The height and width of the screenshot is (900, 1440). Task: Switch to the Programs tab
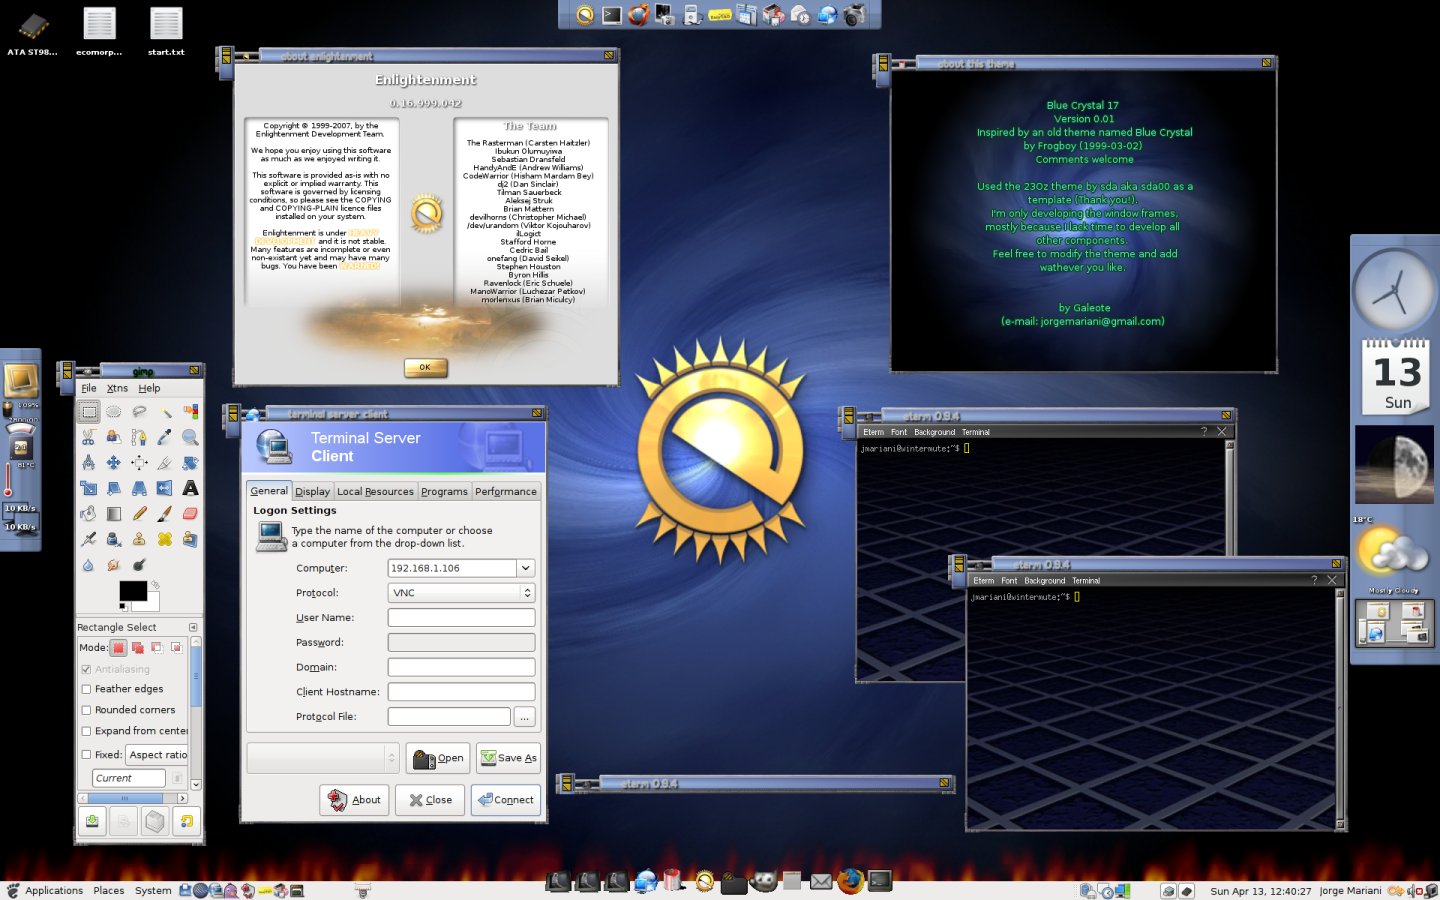tap(444, 491)
